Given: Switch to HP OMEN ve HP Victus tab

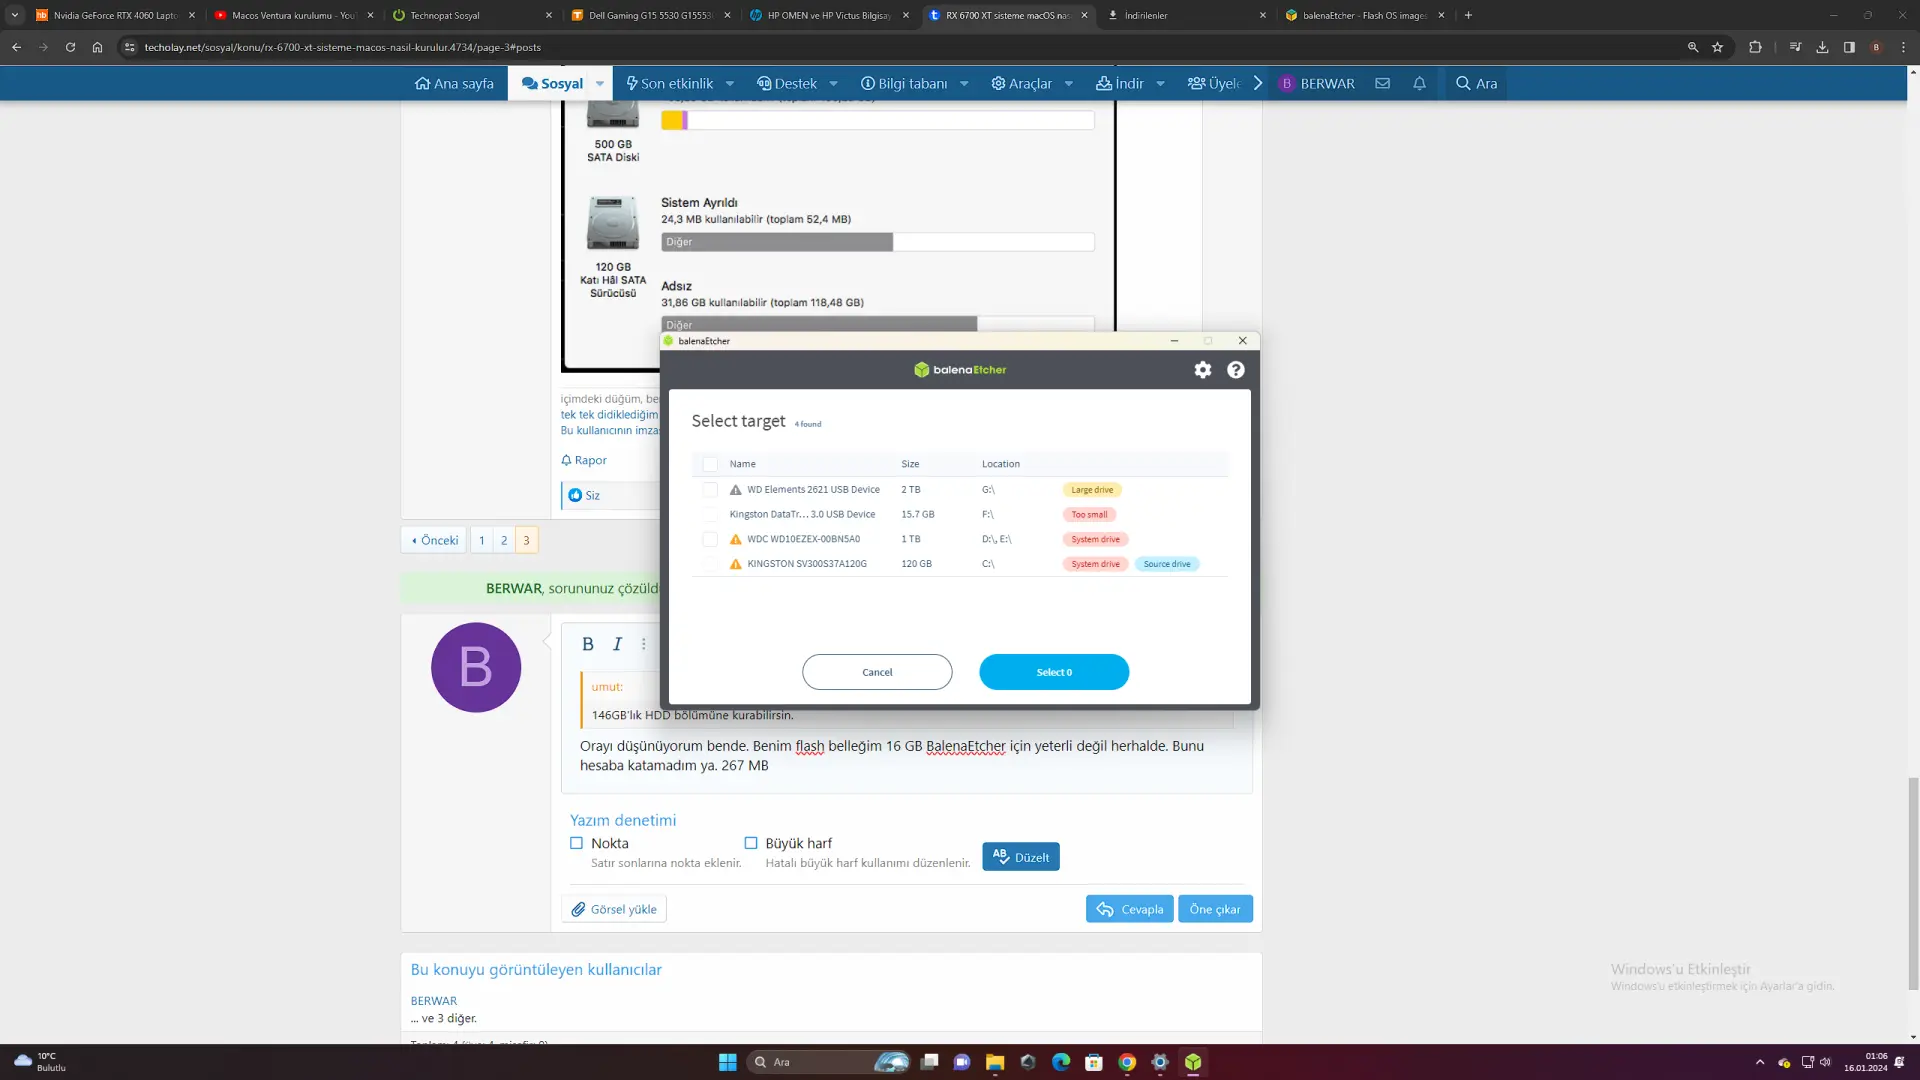Looking at the screenshot, I should click(829, 15).
